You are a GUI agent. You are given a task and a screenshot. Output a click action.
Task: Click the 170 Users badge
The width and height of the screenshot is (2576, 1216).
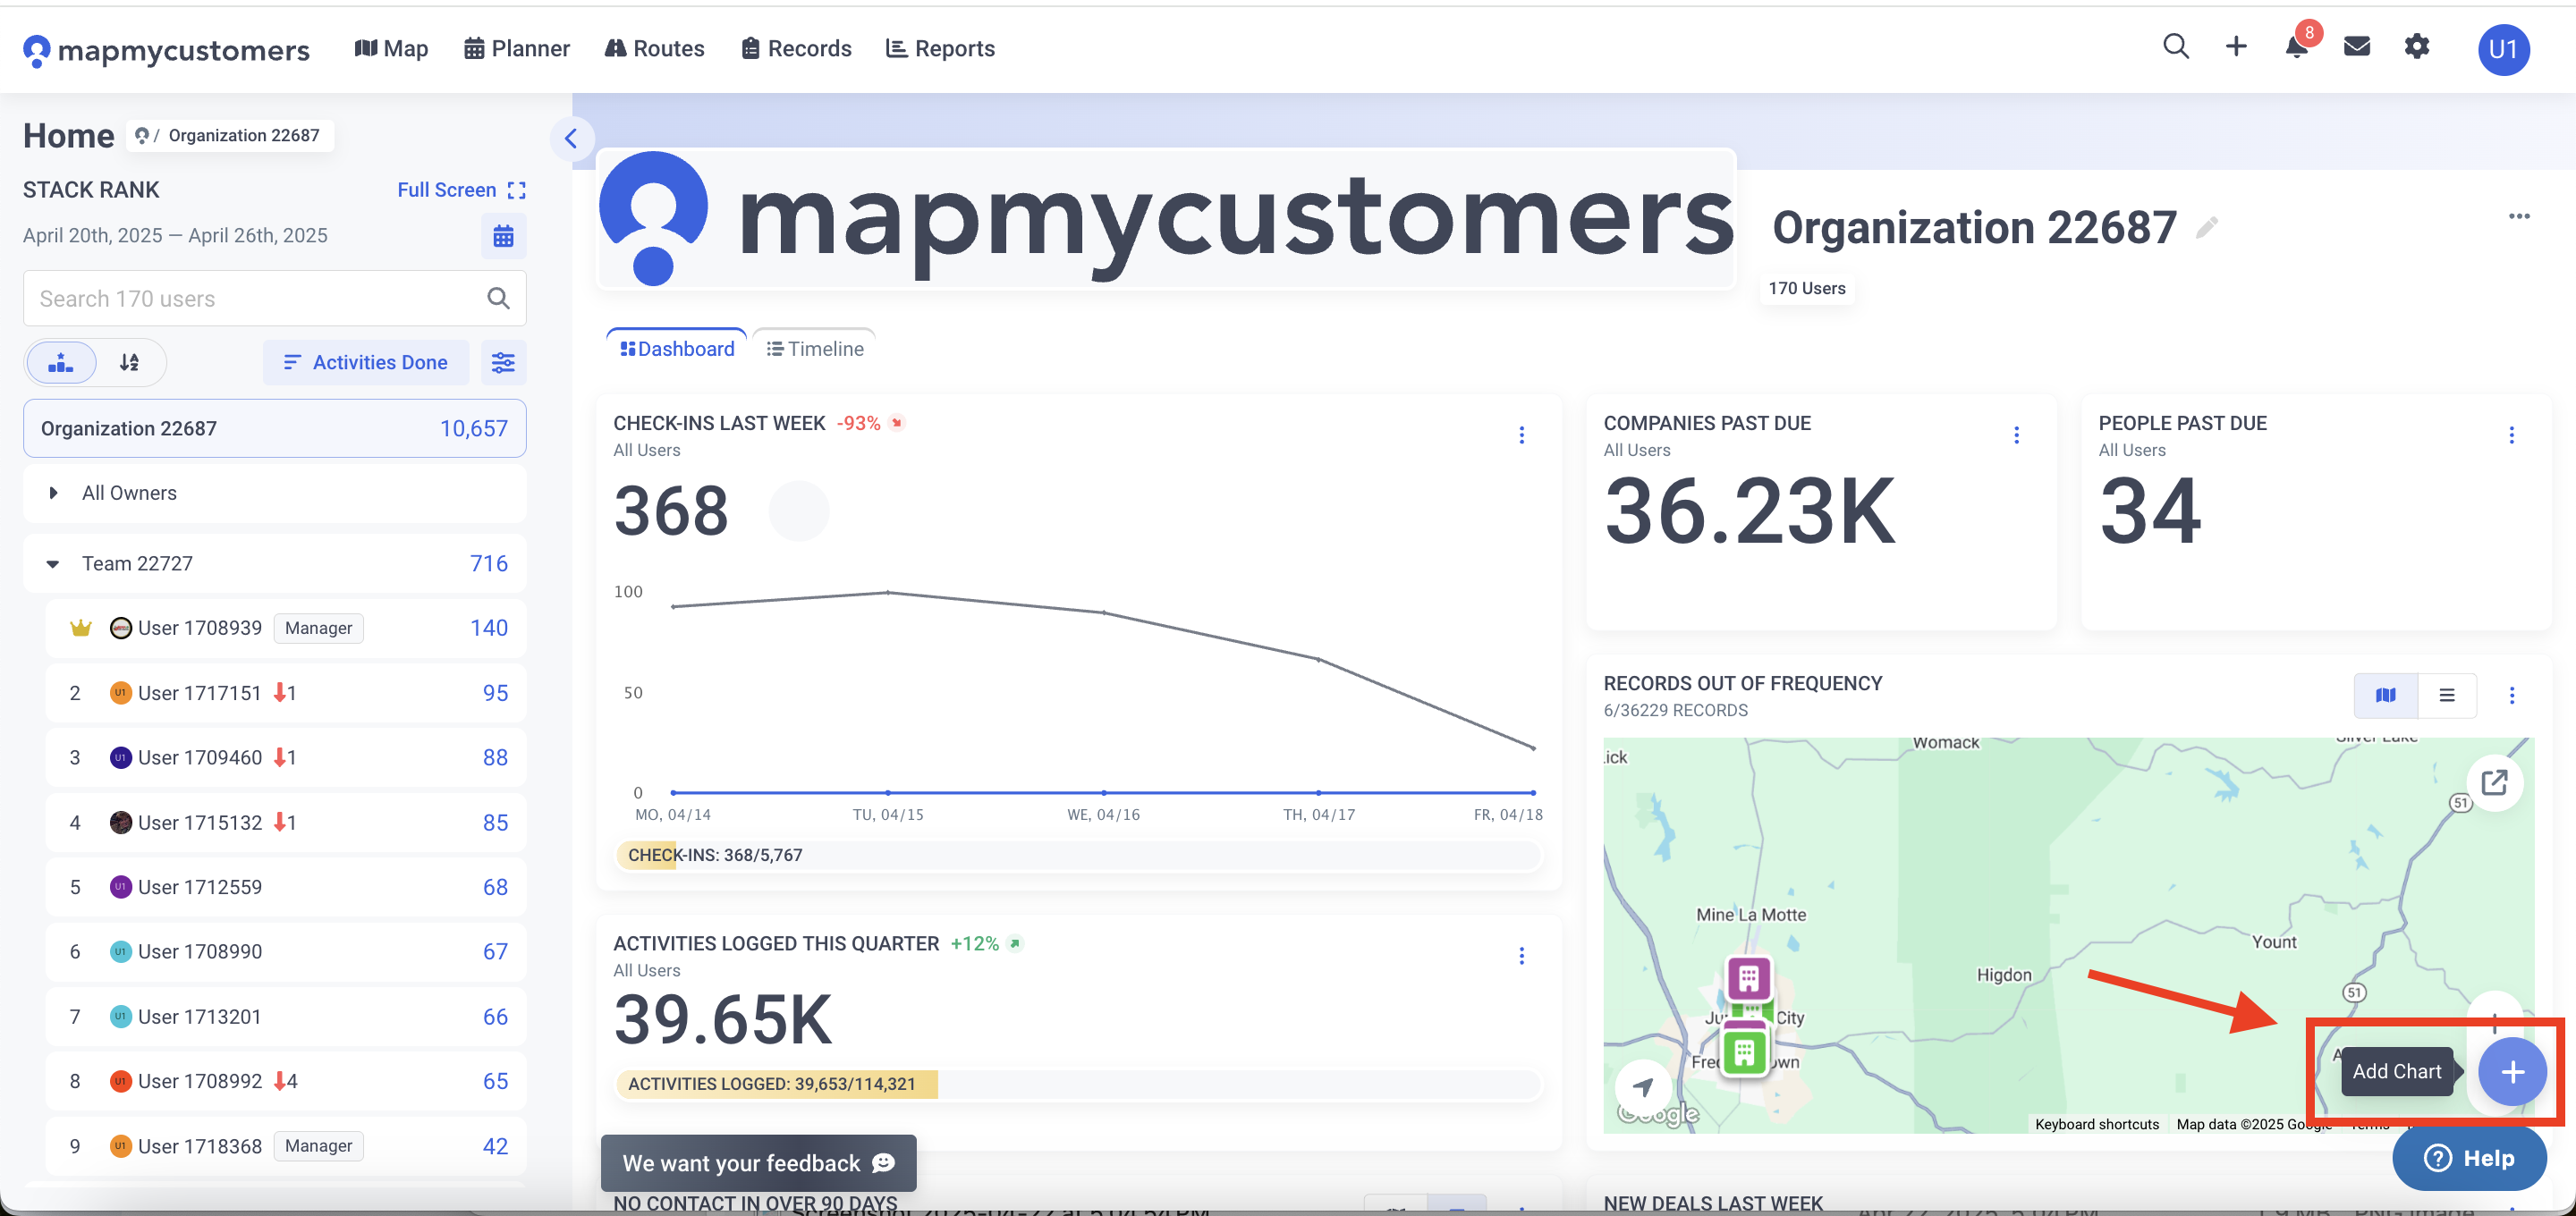1806,288
